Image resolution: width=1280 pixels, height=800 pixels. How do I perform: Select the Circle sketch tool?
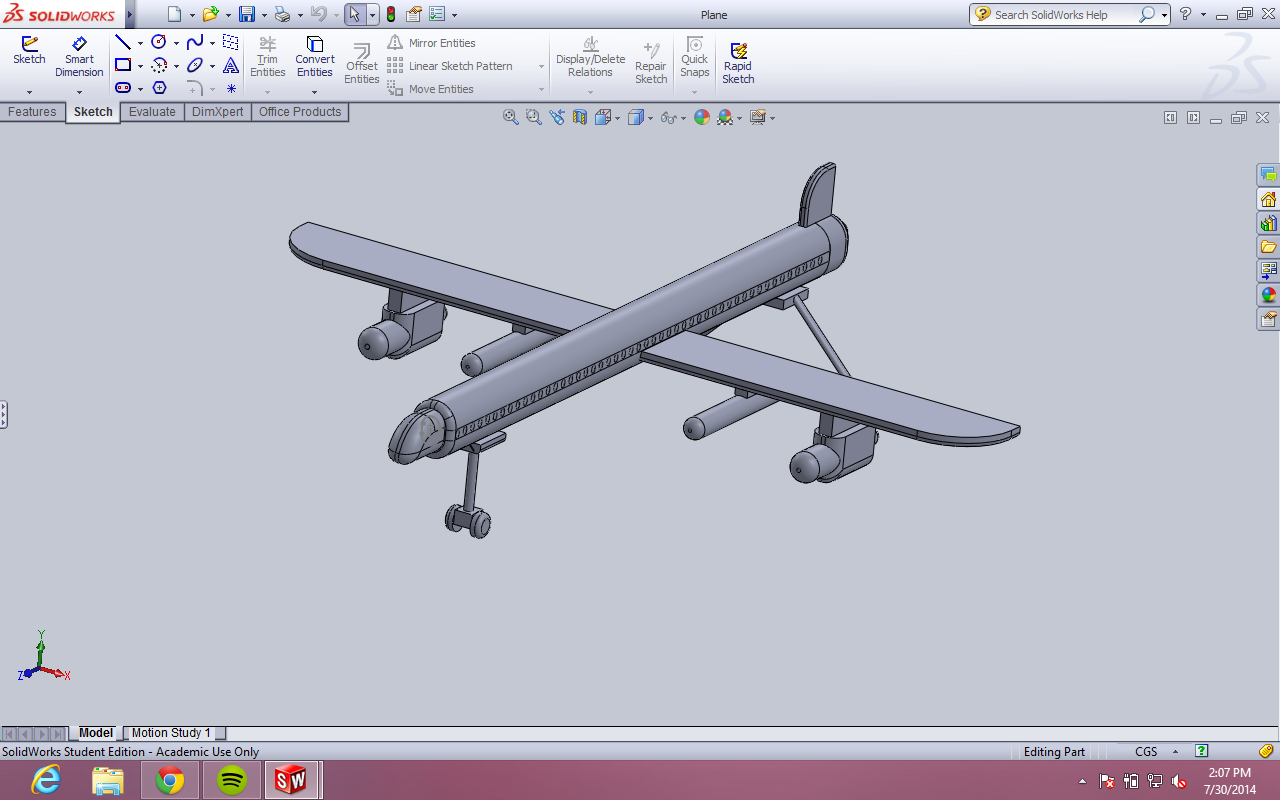tap(159, 42)
